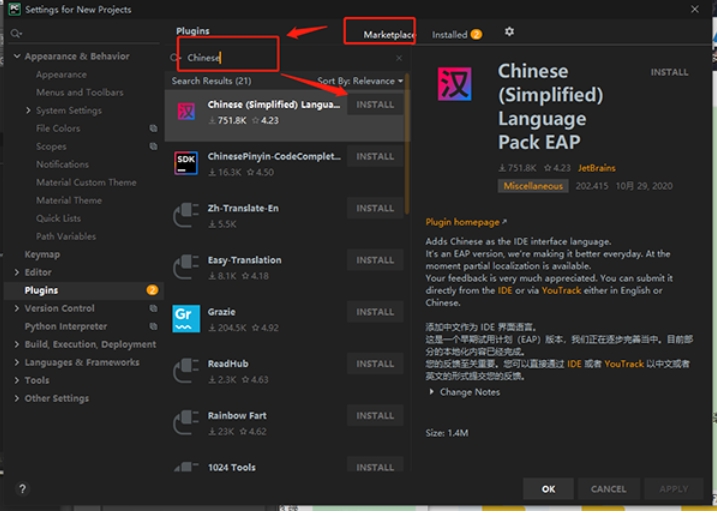Open Material Theme settings

tap(69, 200)
